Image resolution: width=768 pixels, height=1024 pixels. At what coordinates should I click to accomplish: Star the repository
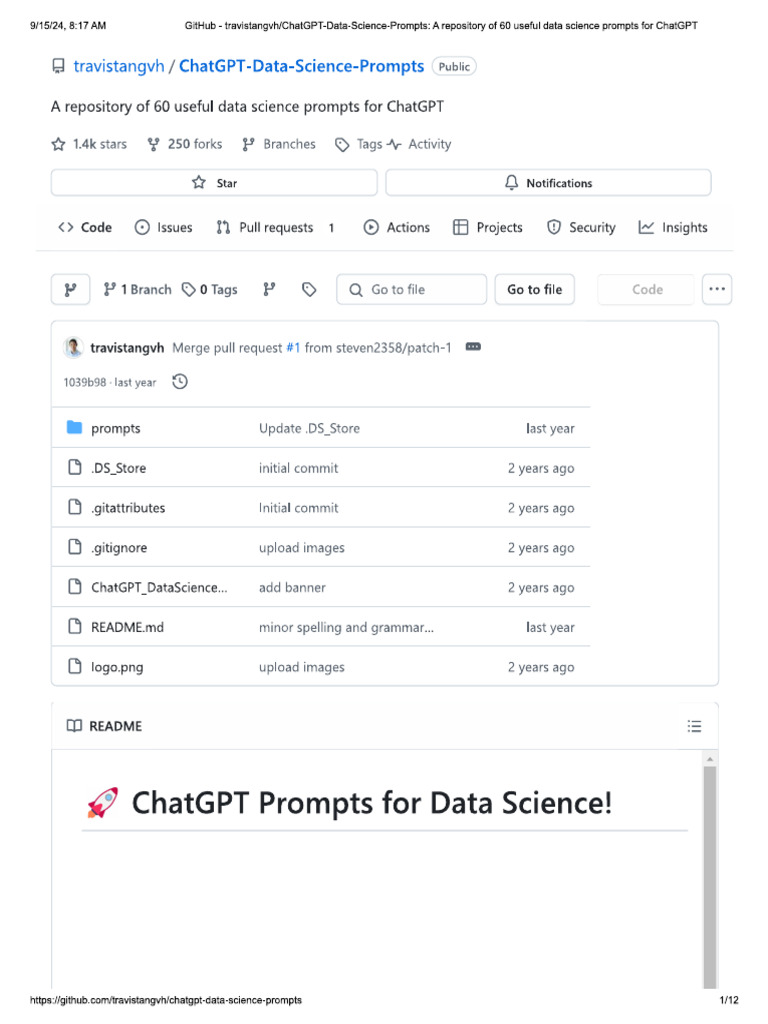click(214, 183)
